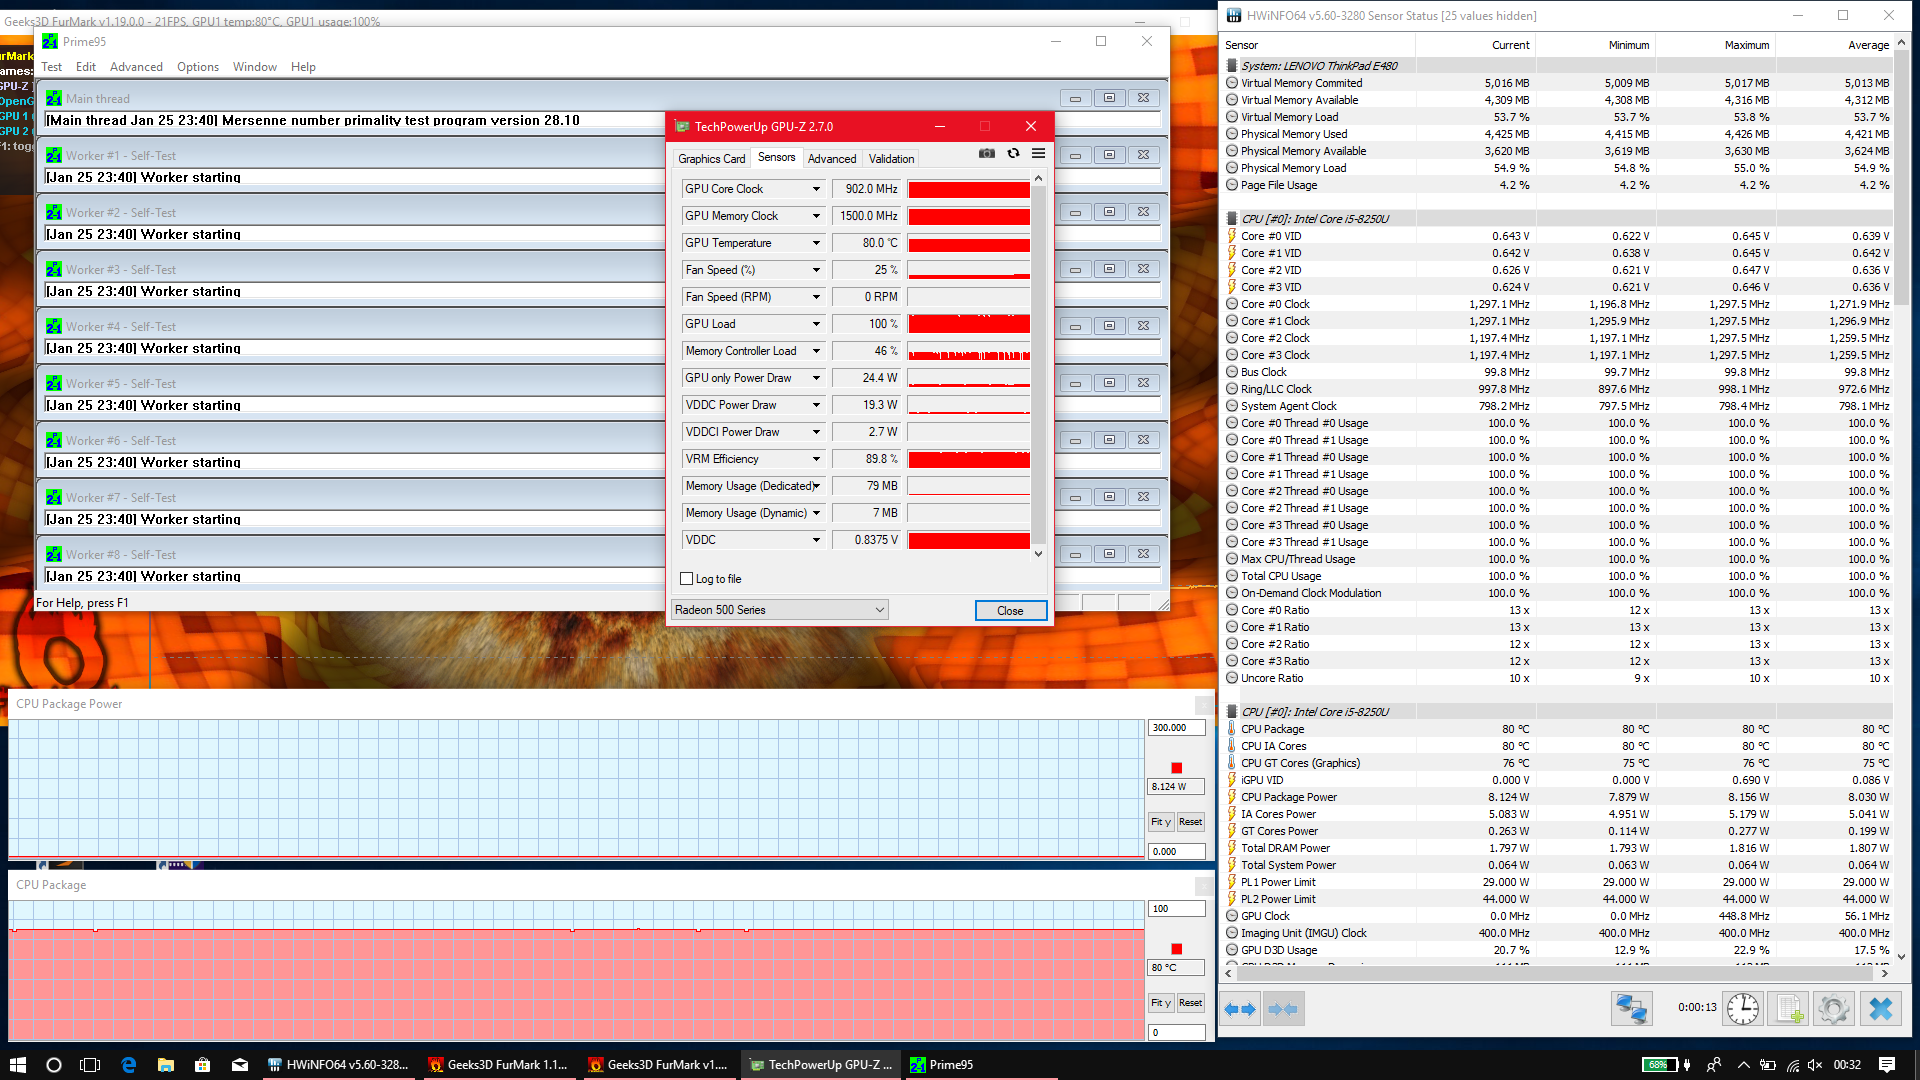Switch to GPU-Z Validation tab

point(891,159)
